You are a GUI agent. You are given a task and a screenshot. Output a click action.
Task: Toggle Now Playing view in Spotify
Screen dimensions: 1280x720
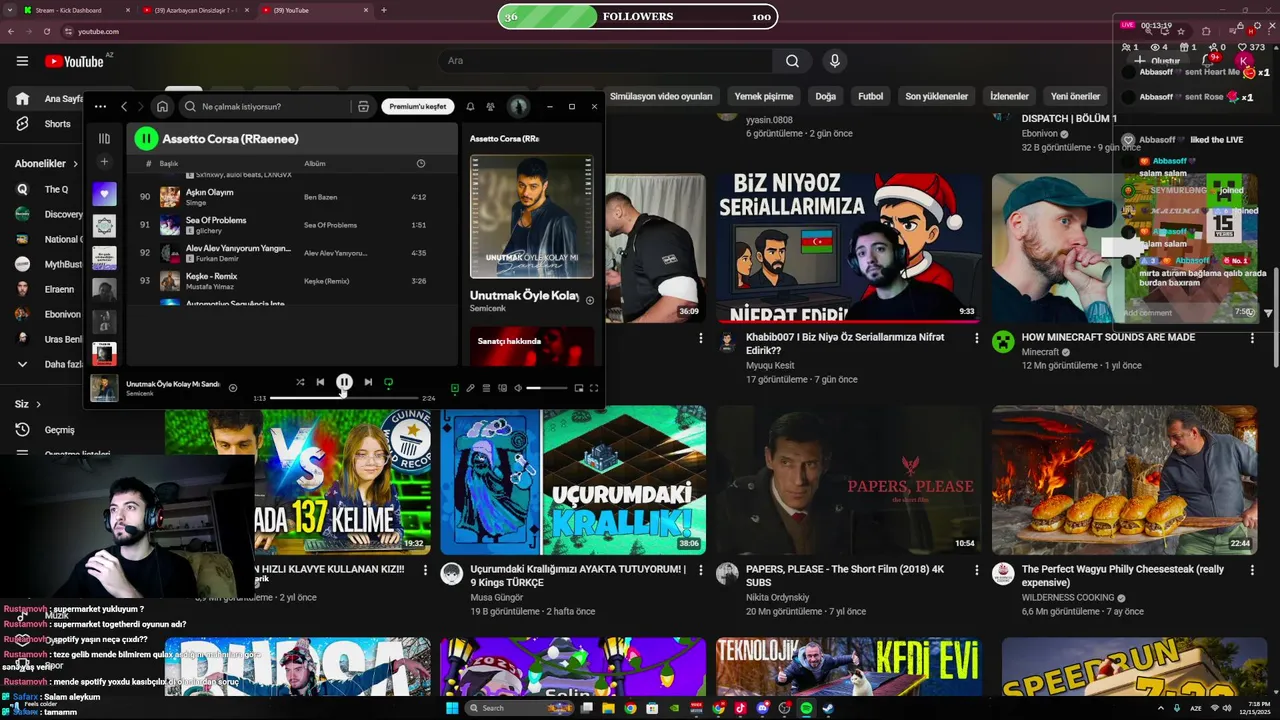coord(454,388)
